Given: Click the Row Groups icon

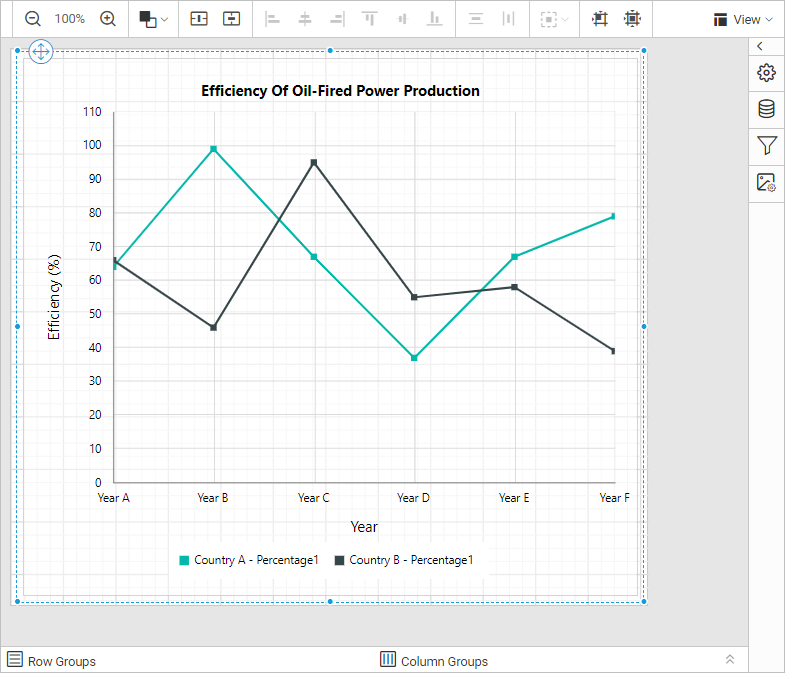Looking at the screenshot, I should (15, 660).
